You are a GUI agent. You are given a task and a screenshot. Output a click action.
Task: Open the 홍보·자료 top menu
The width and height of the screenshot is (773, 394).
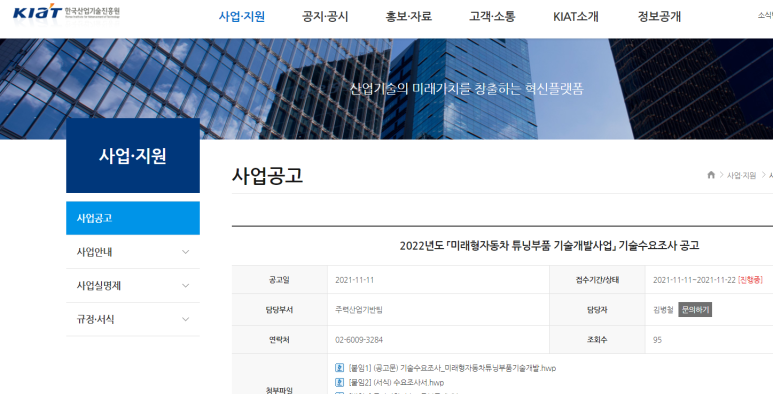tap(409, 16)
